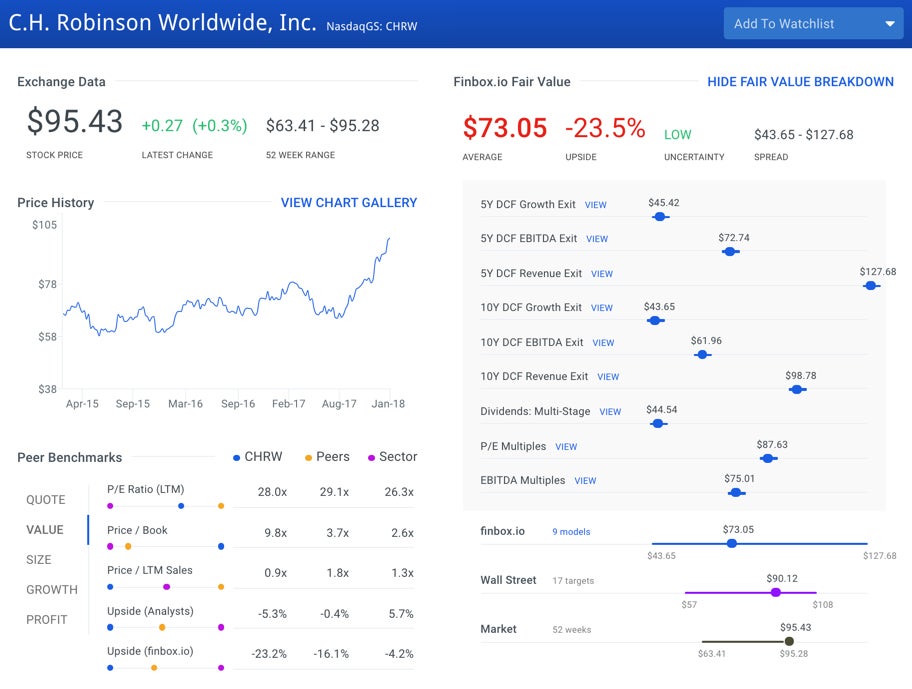This screenshot has height=689, width=912.
Task: Click Hide Fair Value Breakdown link
Action: click(800, 82)
